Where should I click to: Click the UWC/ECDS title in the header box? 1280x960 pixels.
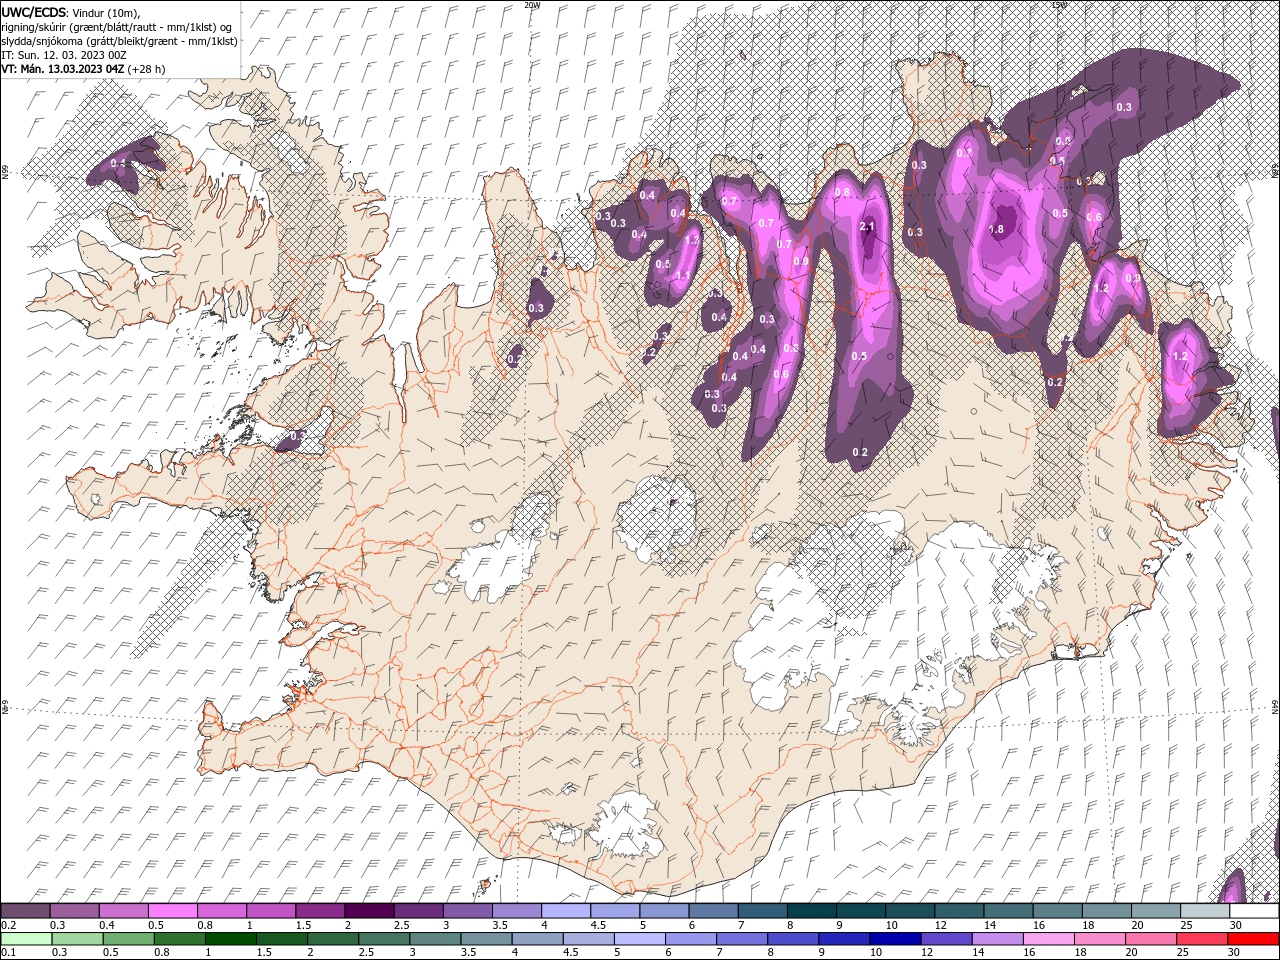[36, 12]
